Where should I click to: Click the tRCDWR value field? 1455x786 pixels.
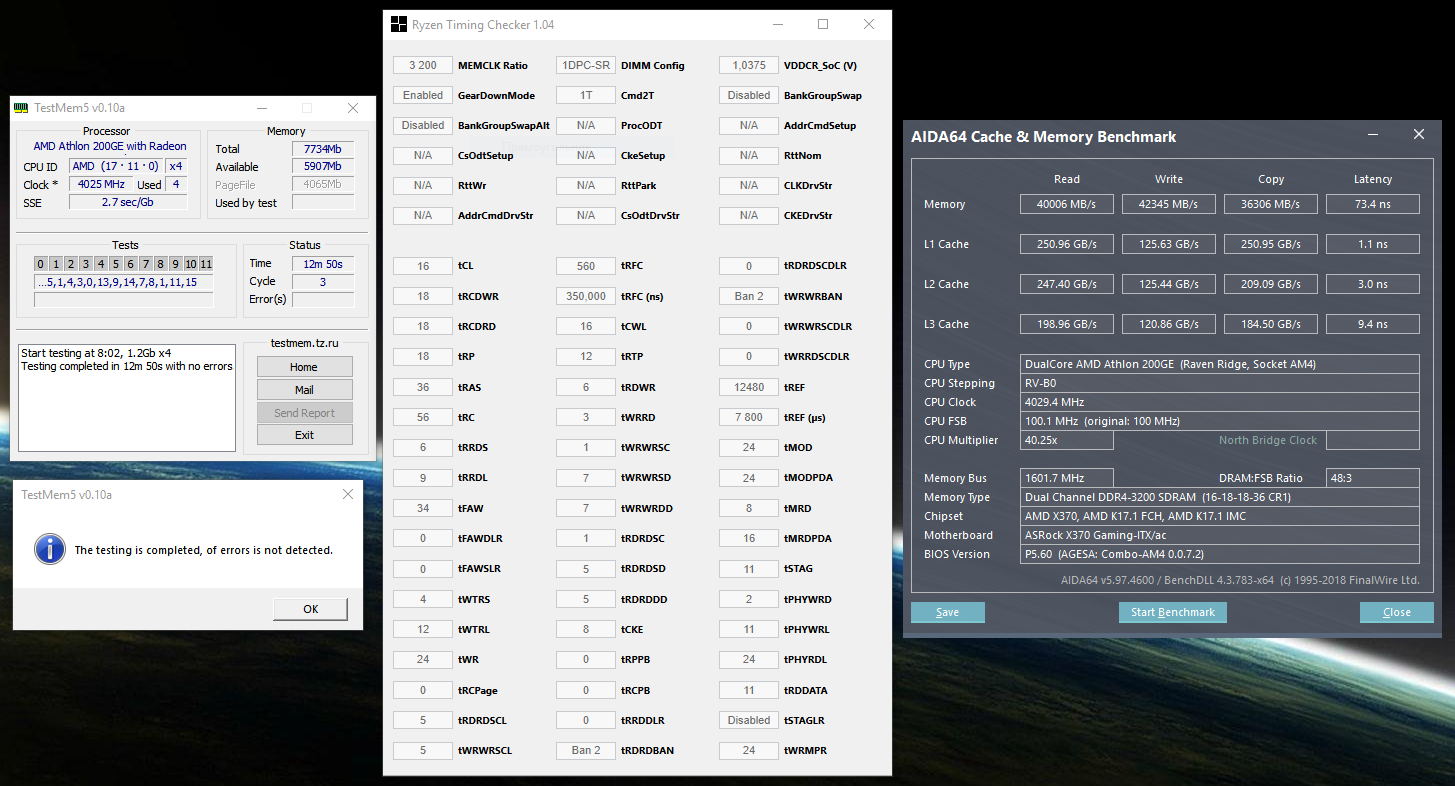click(x=423, y=296)
